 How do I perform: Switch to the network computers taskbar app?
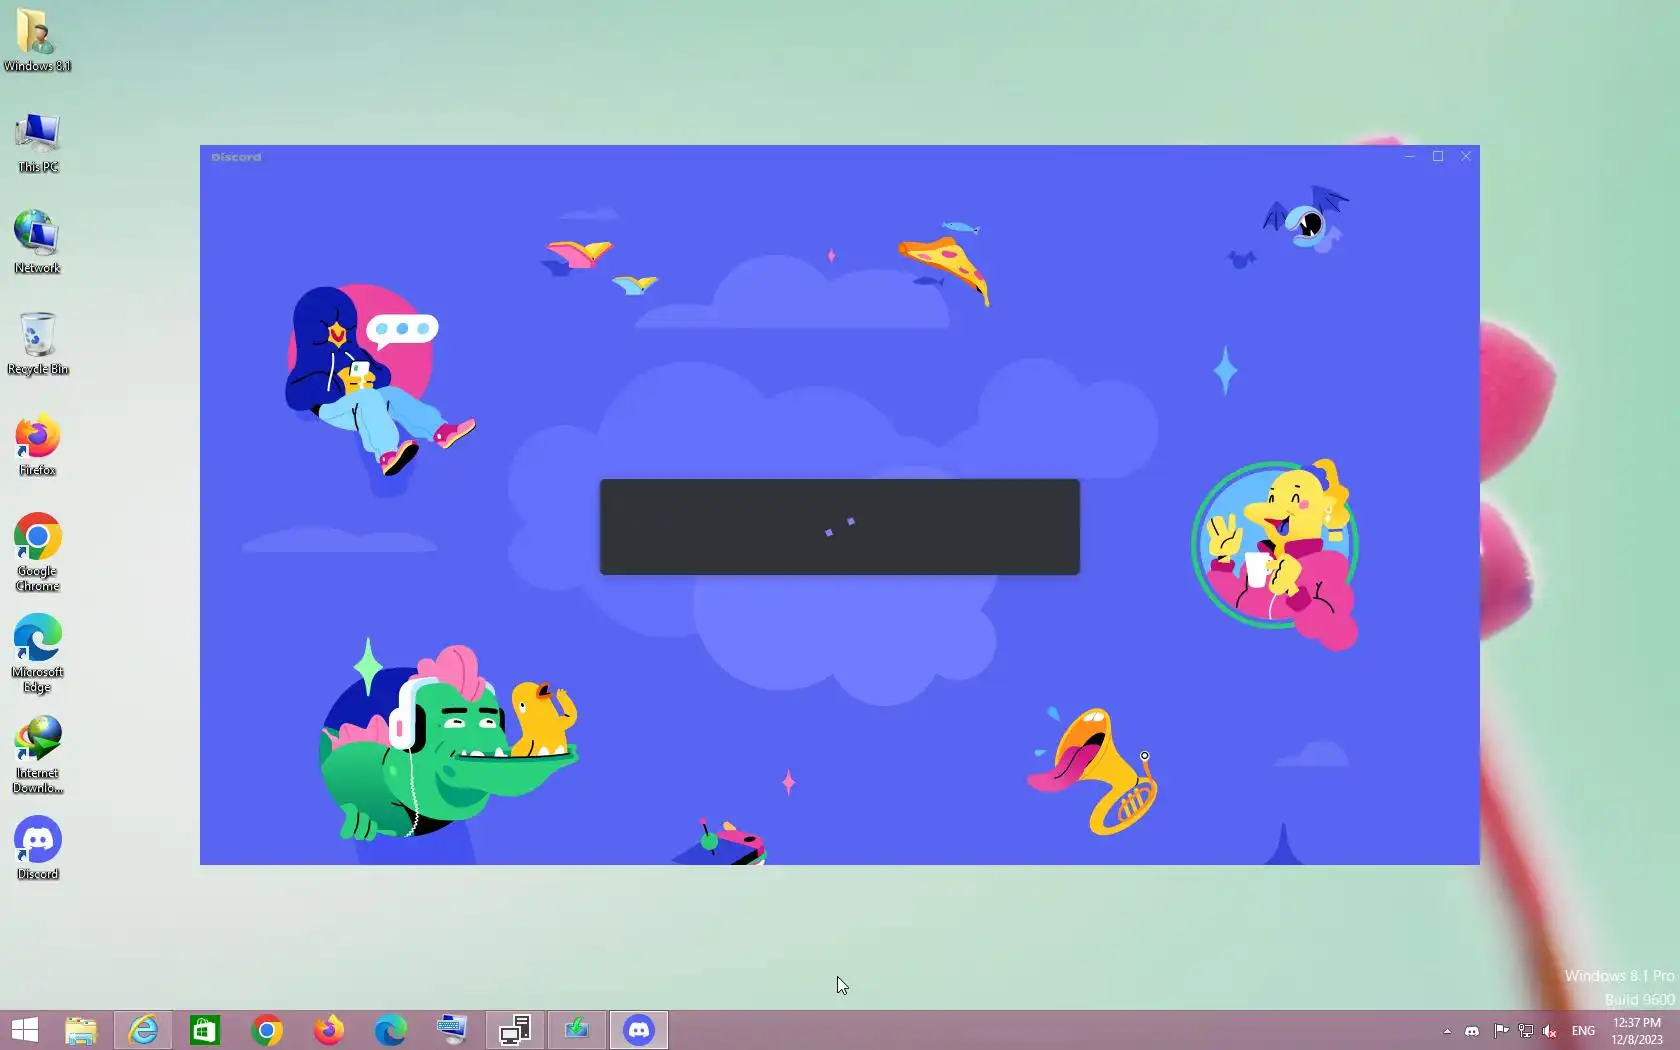(515, 1030)
